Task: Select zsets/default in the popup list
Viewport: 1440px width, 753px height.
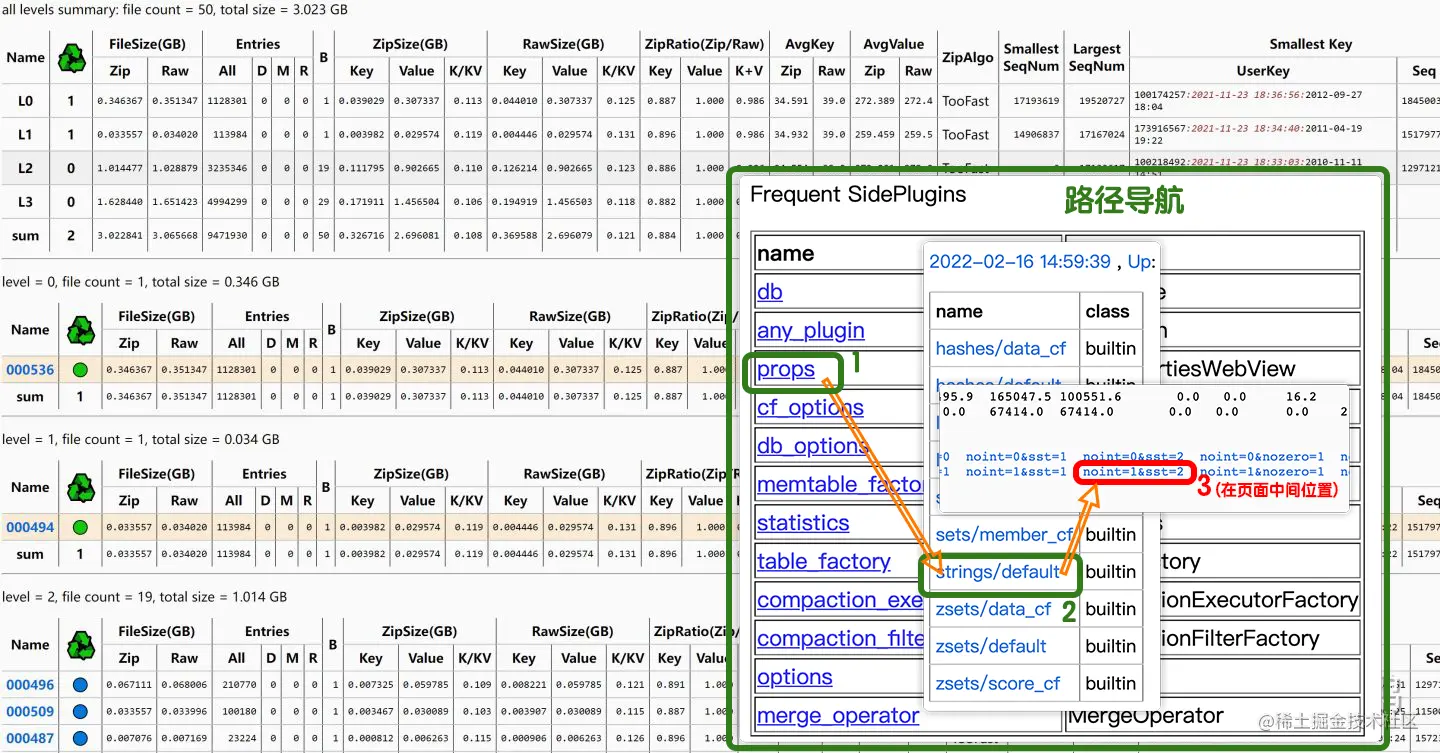Action: [991, 646]
